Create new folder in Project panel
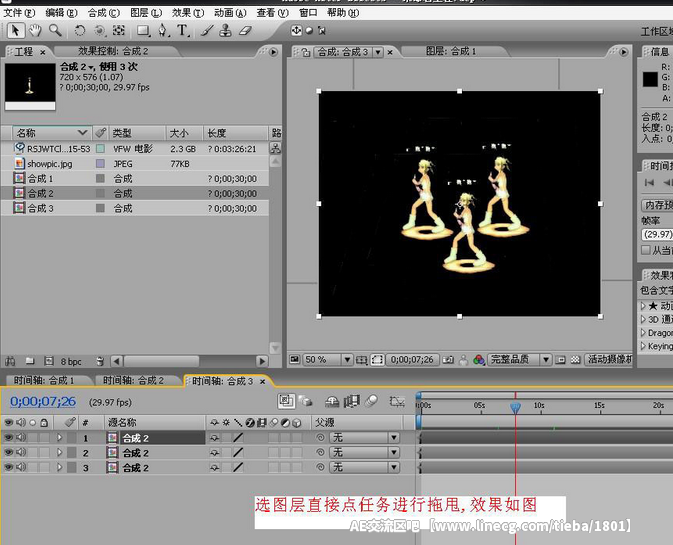Viewport: 673px width, 545px height. (30, 361)
